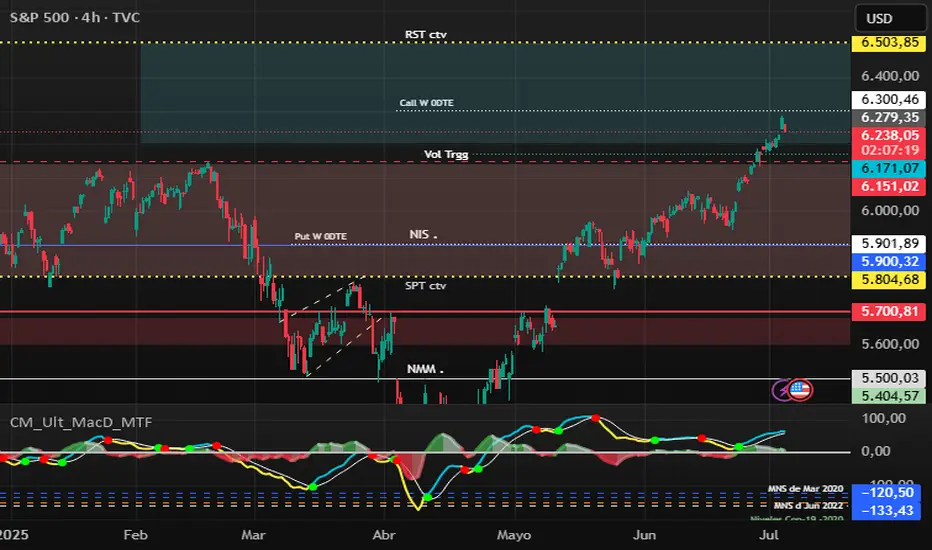Click the 0,00 MACD scale value
Viewport: 932px width, 550px height.
pos(876,451)
